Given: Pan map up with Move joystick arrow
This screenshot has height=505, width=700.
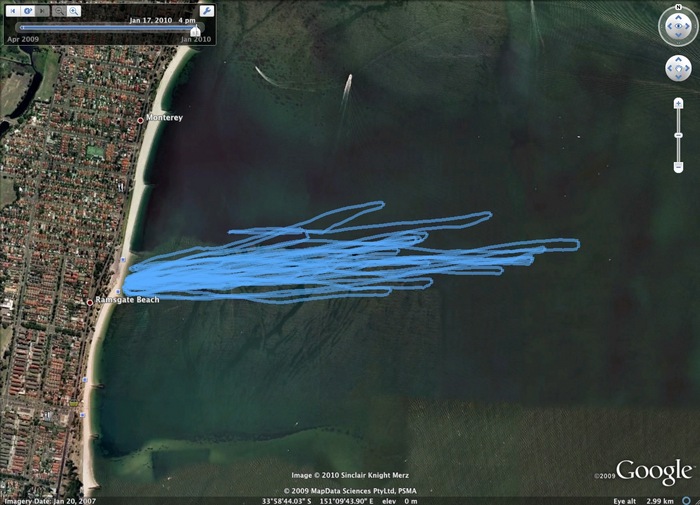Looking at the screenshot, I should (678, 58).
